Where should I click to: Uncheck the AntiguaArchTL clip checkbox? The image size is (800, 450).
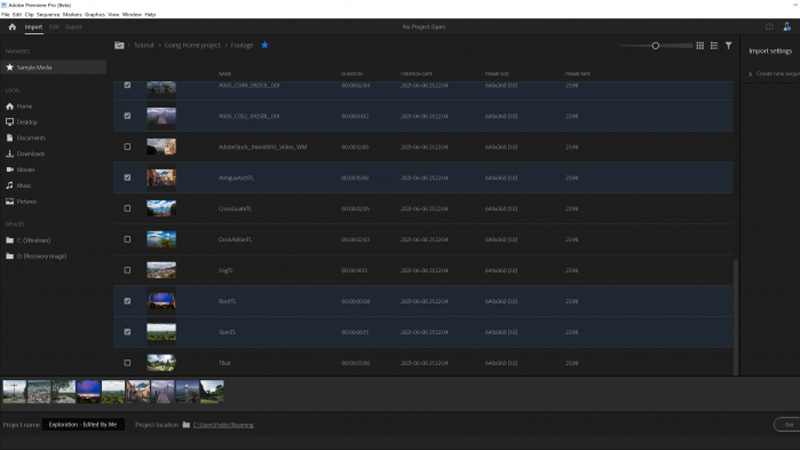(x=127, y=178)
